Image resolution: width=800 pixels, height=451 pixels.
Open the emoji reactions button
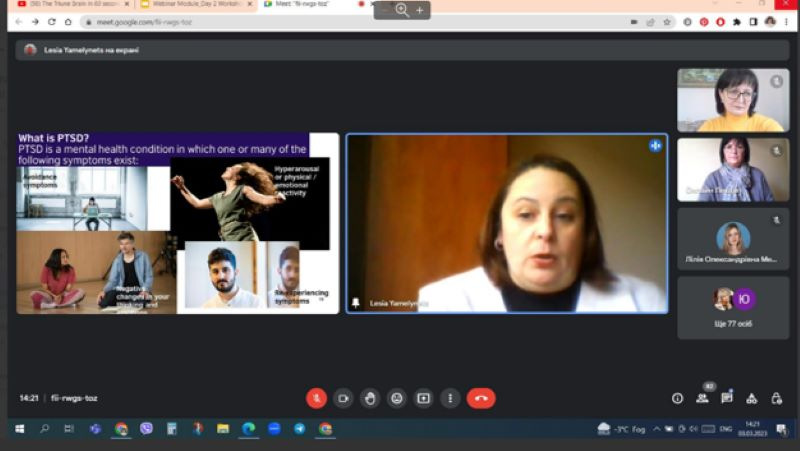pos(396,398)
